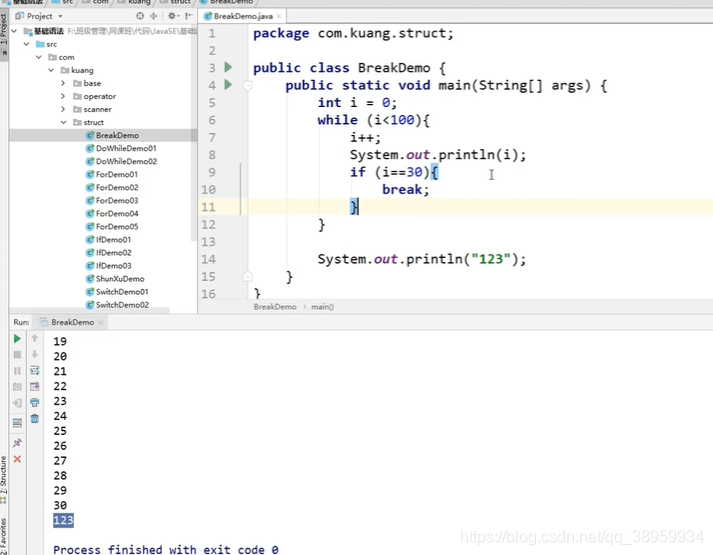Close the BreakDemo Run tab
Image resolution: width=713 pixels, height=555 pixels.
(100, 322)
